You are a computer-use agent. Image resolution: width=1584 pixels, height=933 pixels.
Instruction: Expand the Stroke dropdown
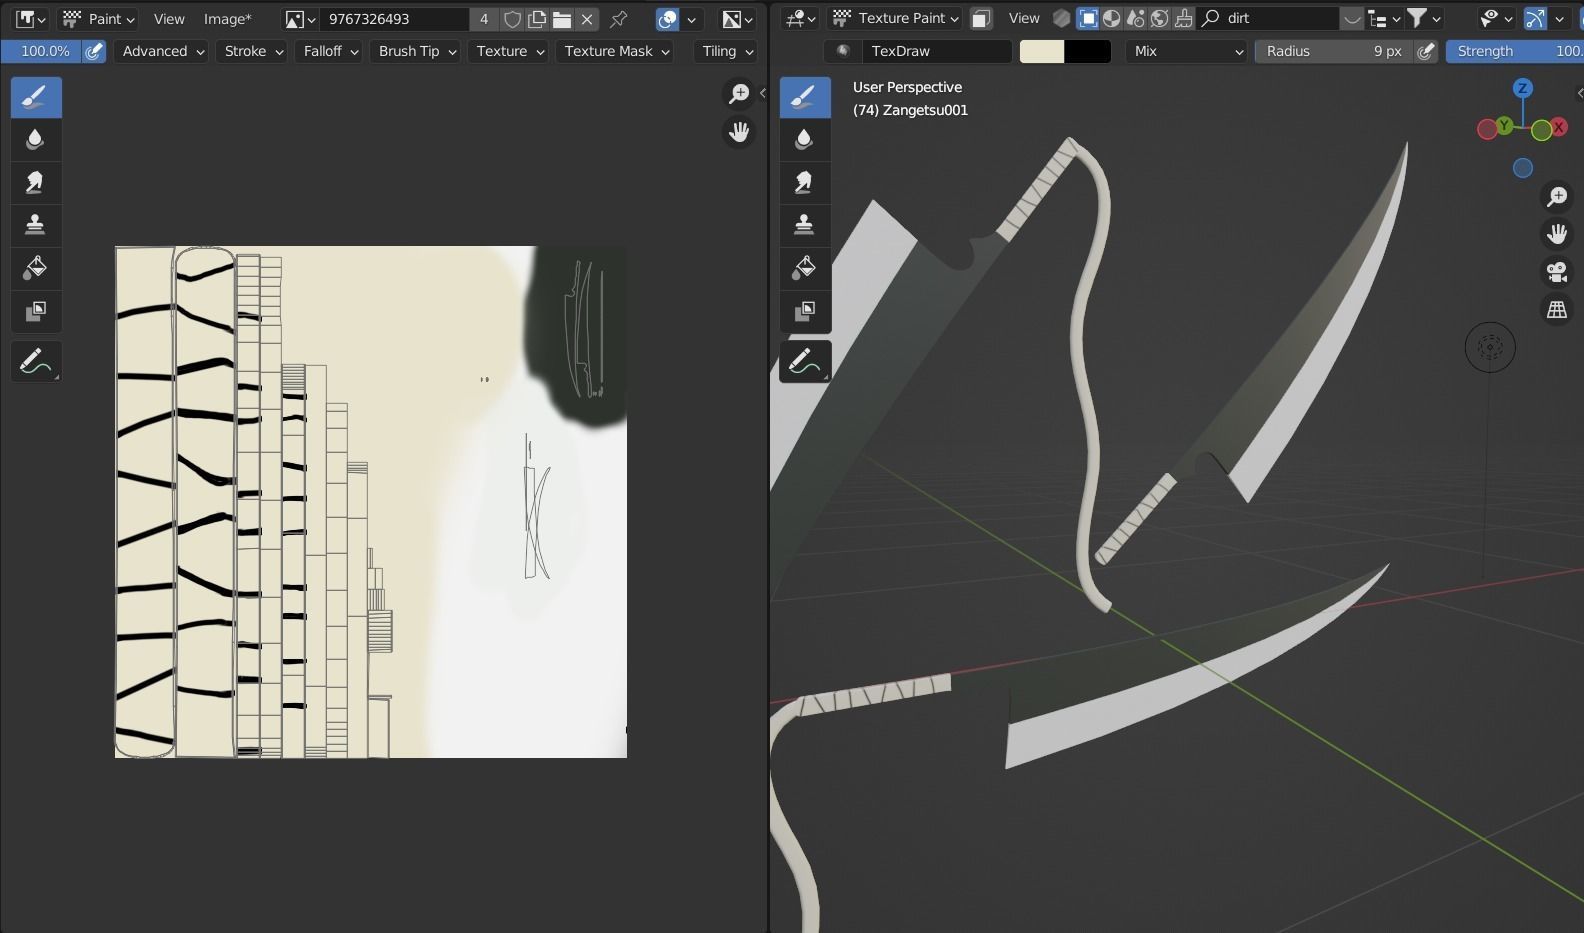(254, 51)
